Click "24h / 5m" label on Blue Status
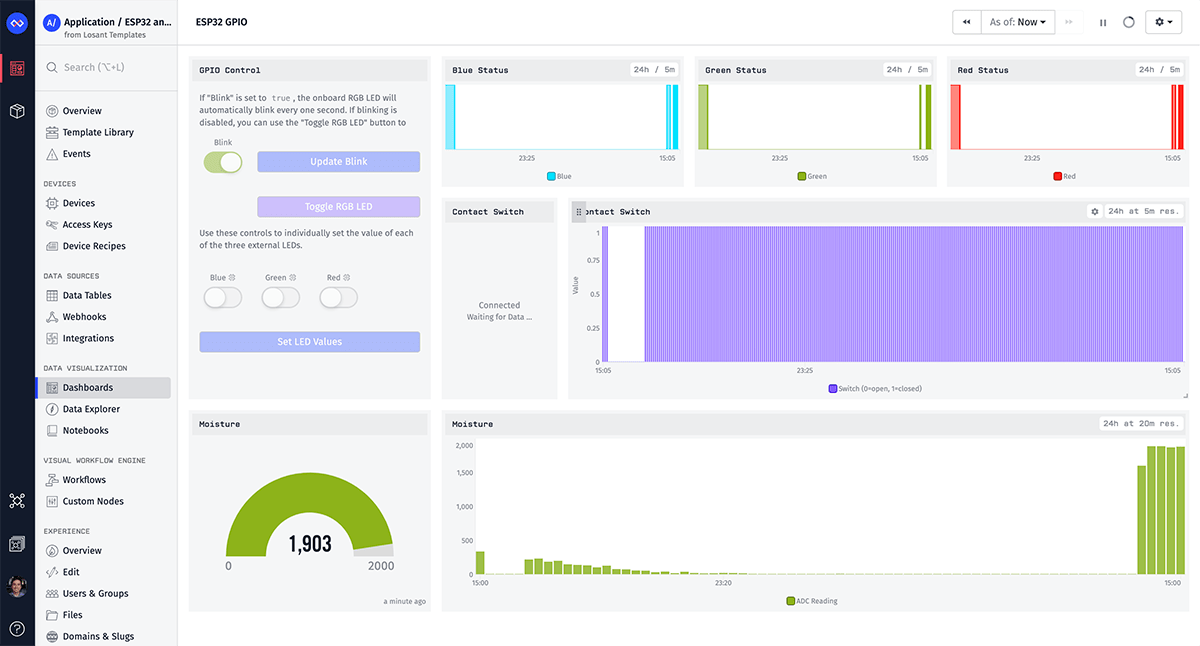Viewport: 1200px width, 646px height. [x=654, y=70]
